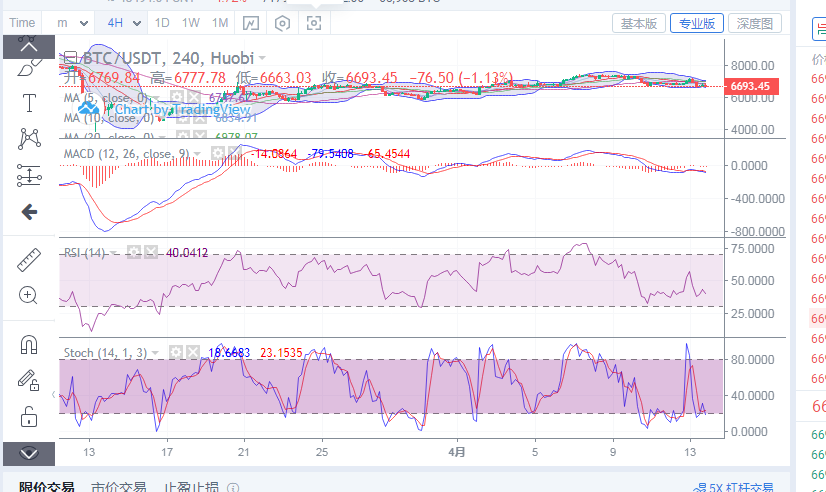The image size is (826, 492).
Task: Remove the MA 5 indicator
Action: 193,97
